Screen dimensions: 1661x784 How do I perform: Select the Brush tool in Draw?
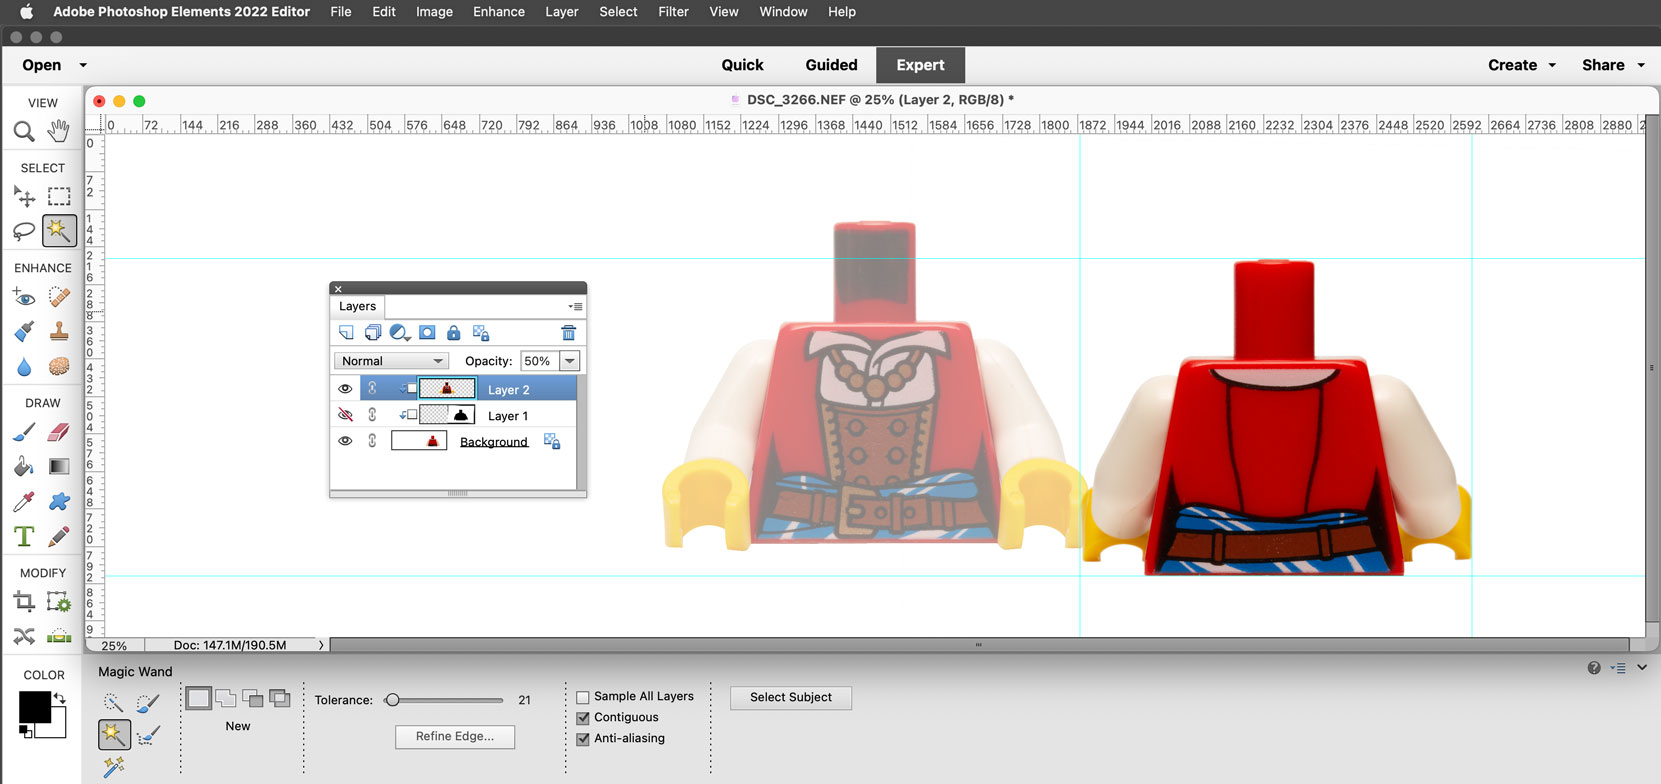click(24, 432)
